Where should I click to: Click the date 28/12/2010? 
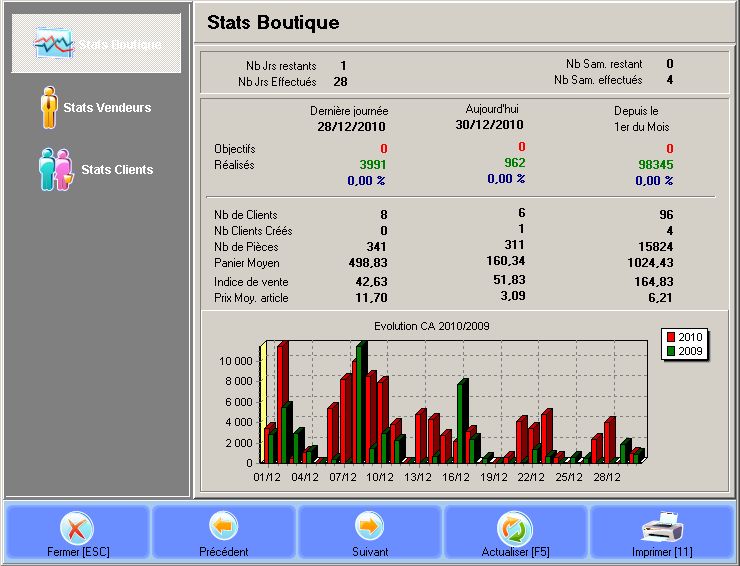[351, 127]
